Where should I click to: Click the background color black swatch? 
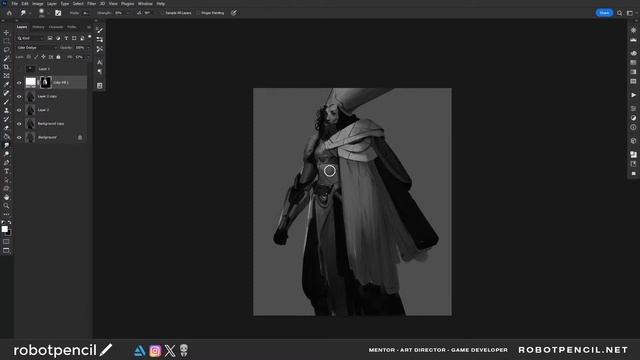pos(9,233)
